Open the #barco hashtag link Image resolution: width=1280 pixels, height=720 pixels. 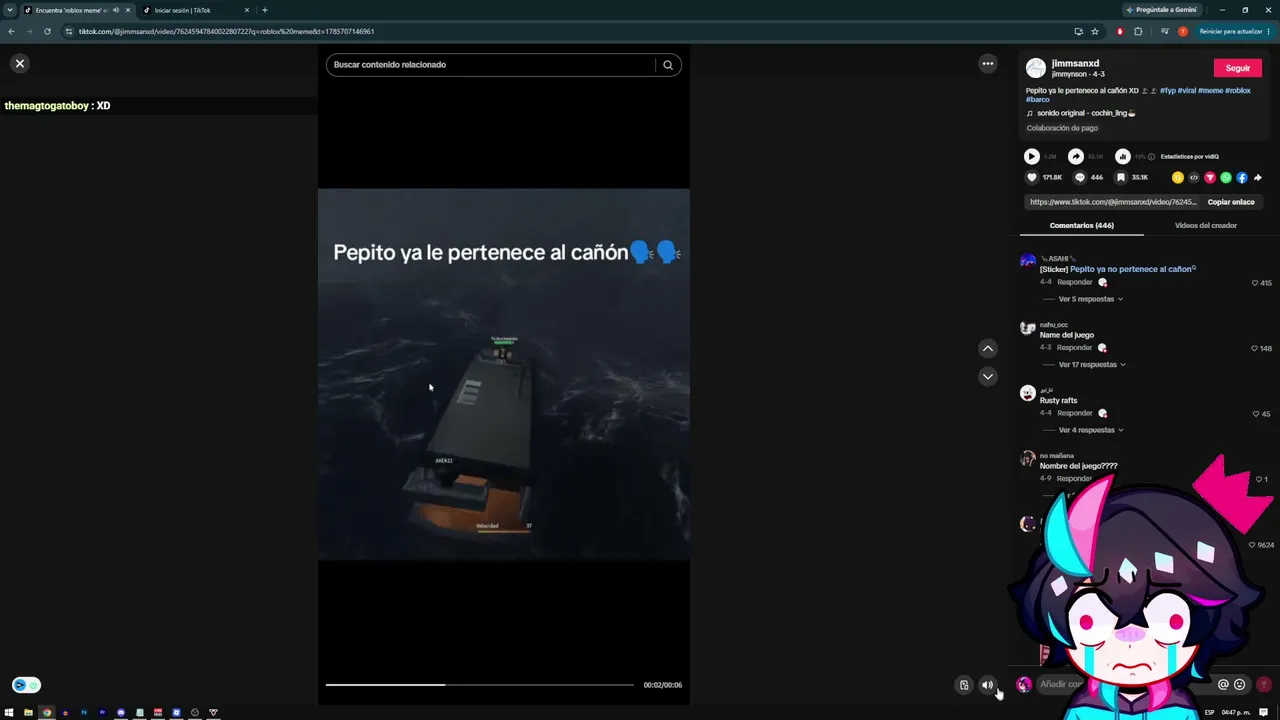(1038, 100)
